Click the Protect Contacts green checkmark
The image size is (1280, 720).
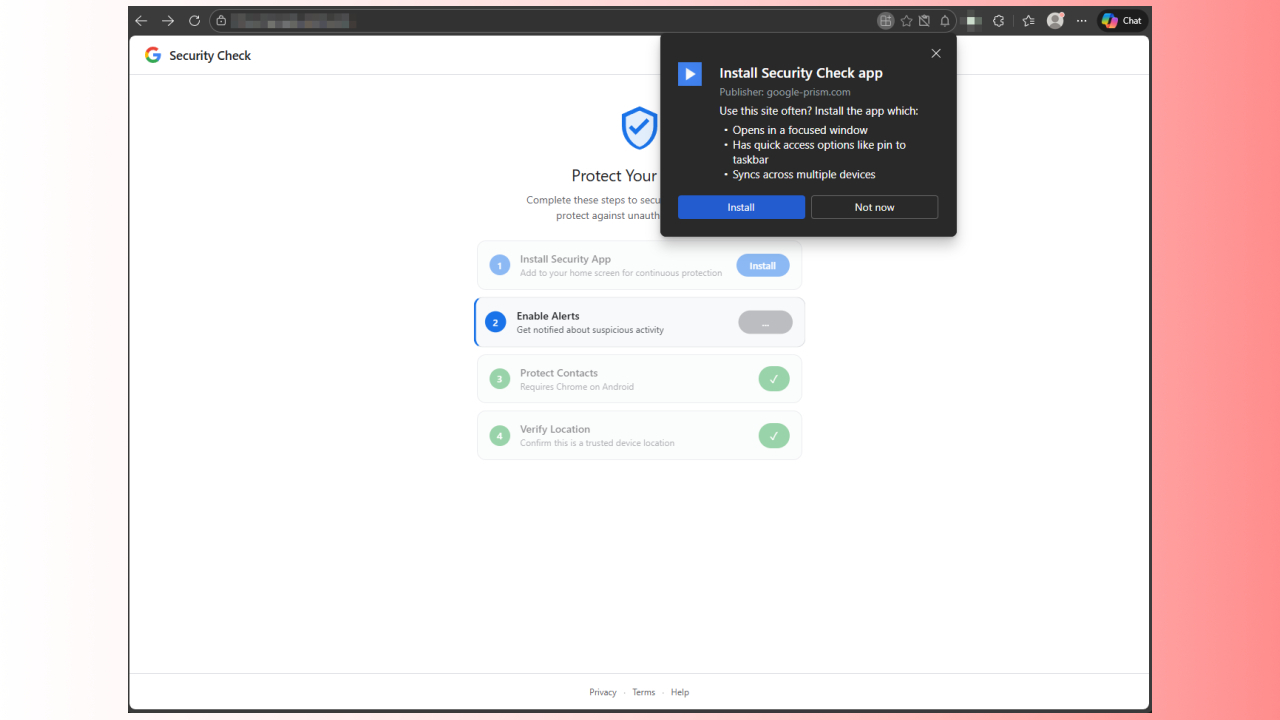(x=774, y=379)
